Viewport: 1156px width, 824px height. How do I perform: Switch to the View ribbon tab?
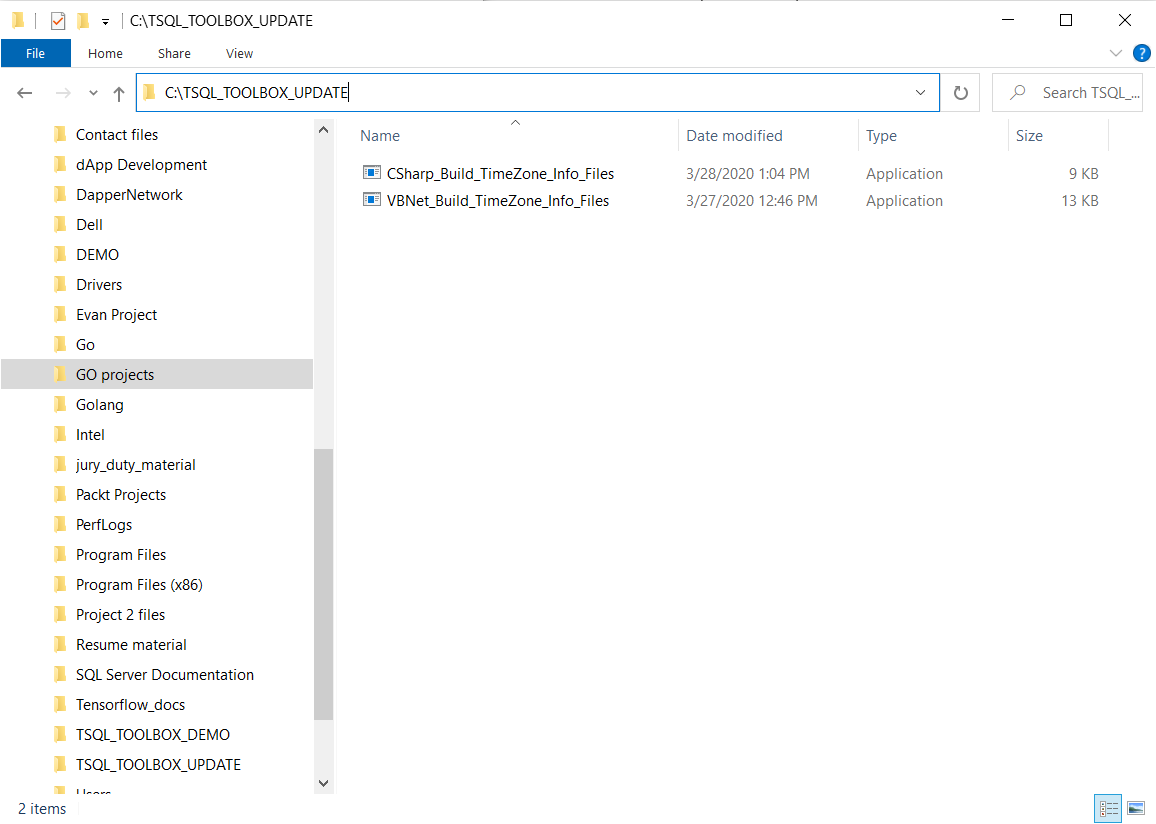click(x=239, y=53)
